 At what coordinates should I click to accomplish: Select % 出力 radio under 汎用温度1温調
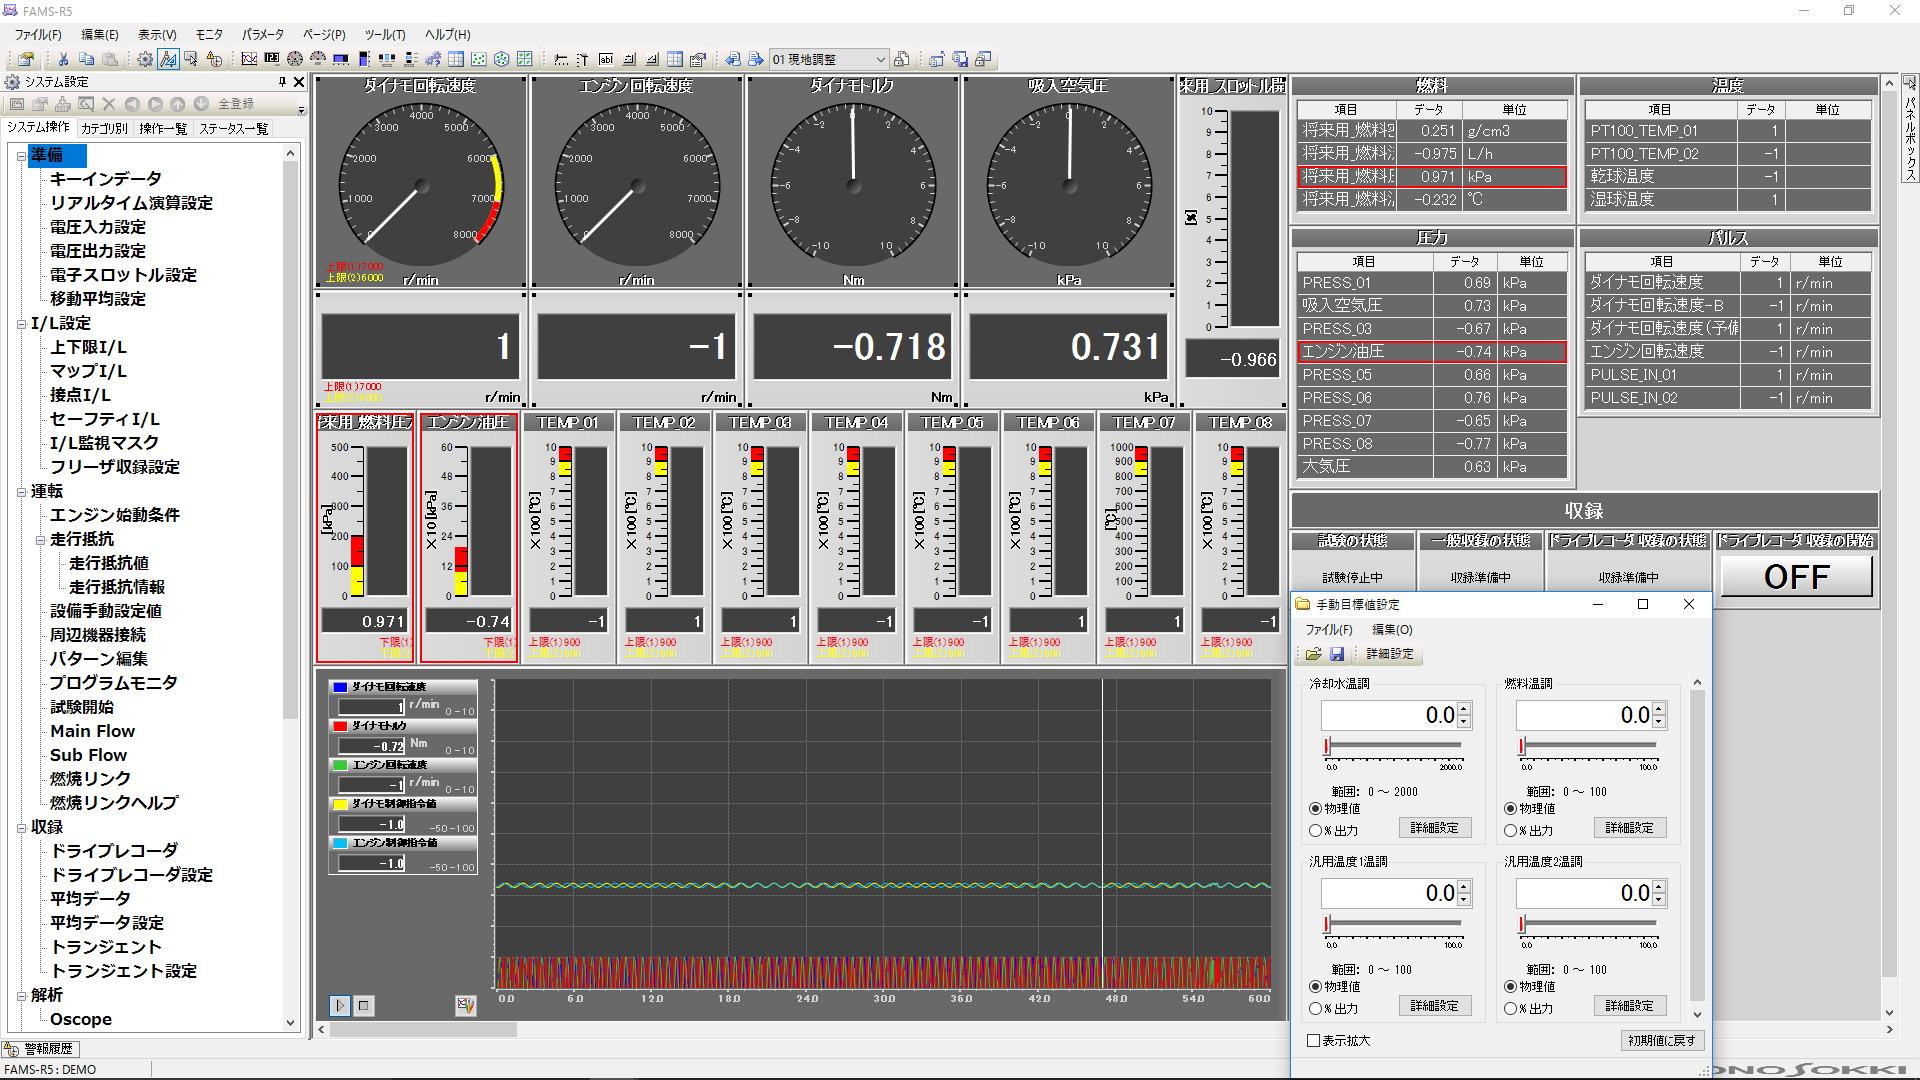click(x=1315, y=1009)
